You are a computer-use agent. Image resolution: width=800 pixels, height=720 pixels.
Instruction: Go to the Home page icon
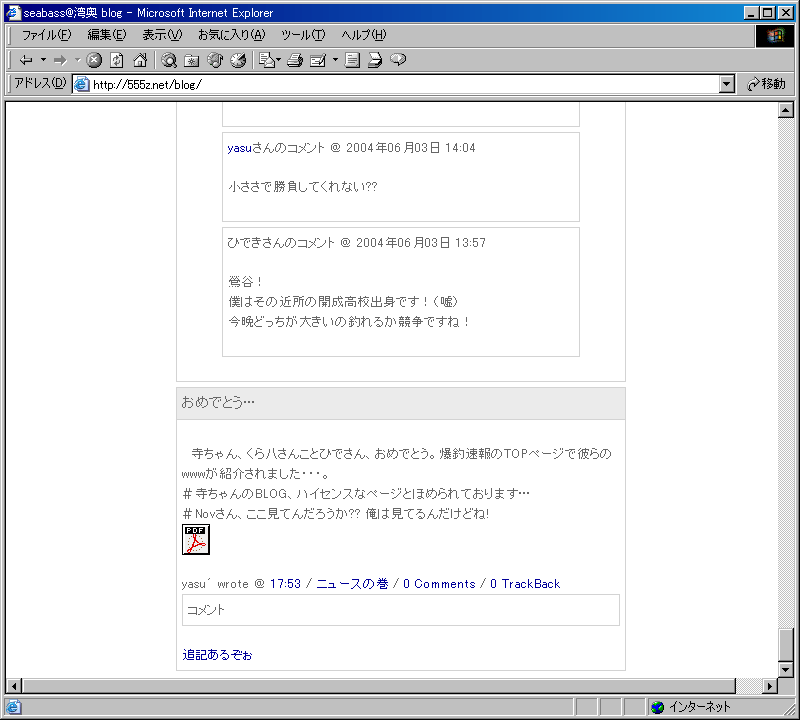click(x=140, y=60)
